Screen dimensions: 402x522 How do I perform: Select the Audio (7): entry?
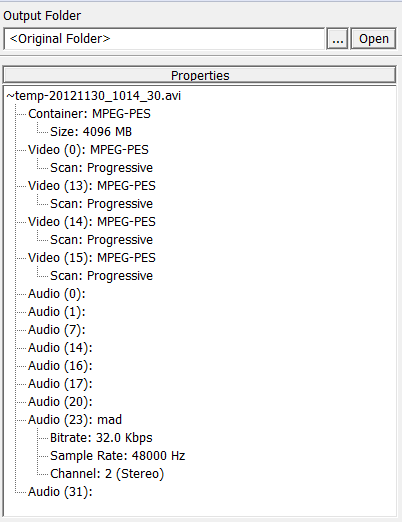pyautogui.click(x=57, y=330)
